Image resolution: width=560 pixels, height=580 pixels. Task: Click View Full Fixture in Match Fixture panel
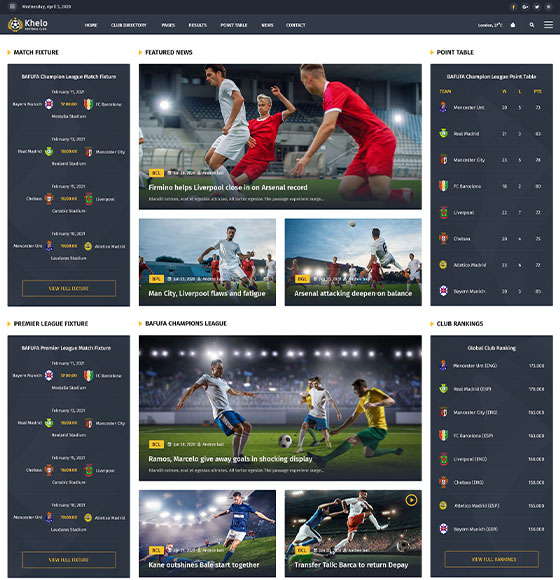click(x=69, y=288)
